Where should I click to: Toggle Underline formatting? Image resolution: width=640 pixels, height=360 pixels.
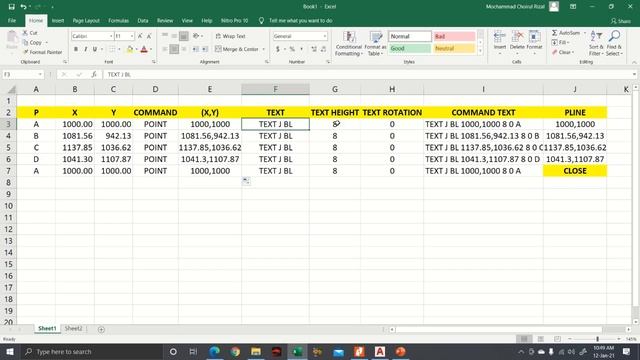coord(95,49)
